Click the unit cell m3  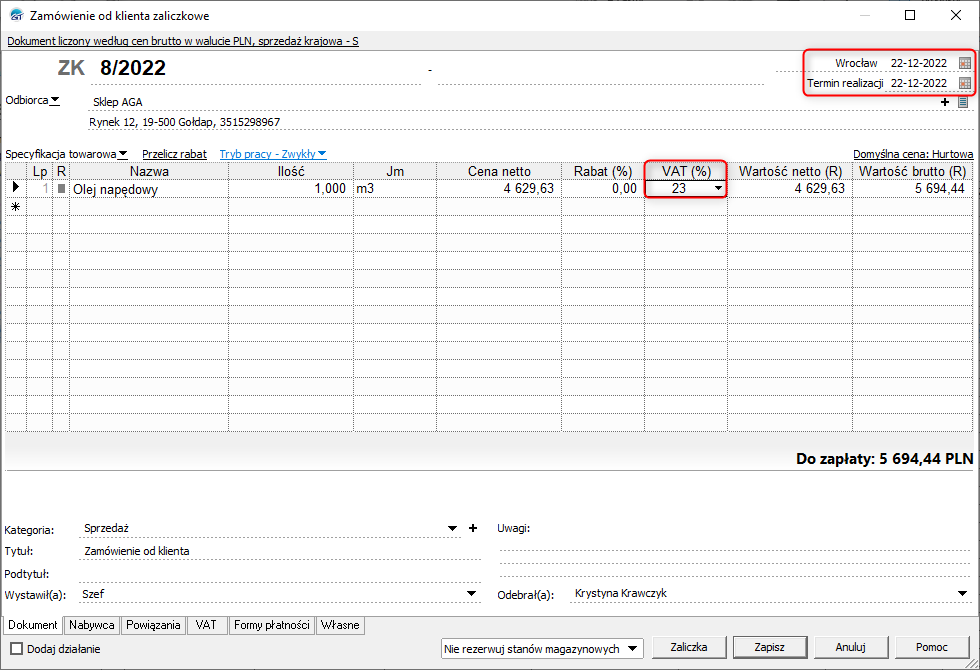click(x=395, y=189)
